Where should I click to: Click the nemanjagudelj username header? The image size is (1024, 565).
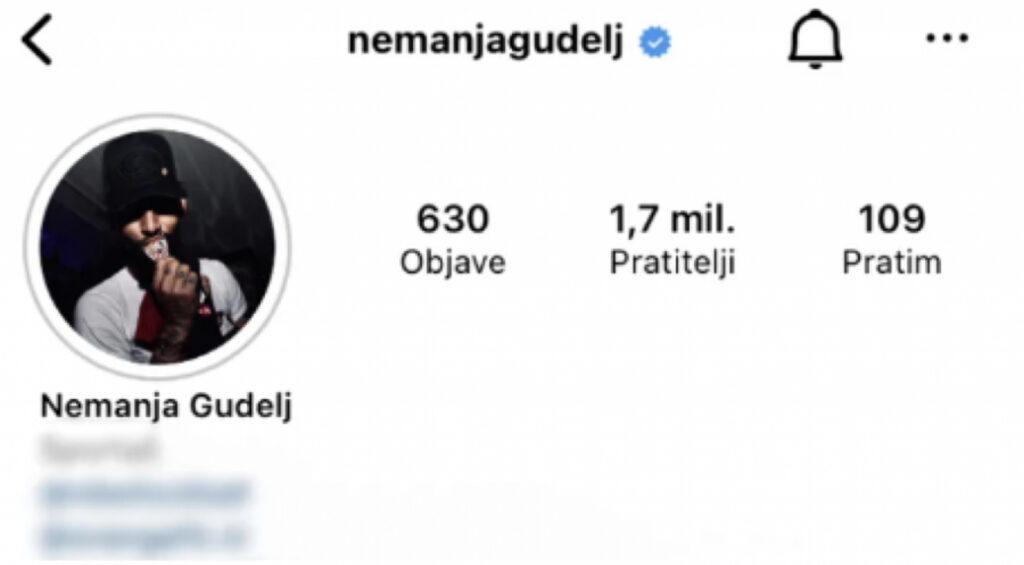click(485, 40)
